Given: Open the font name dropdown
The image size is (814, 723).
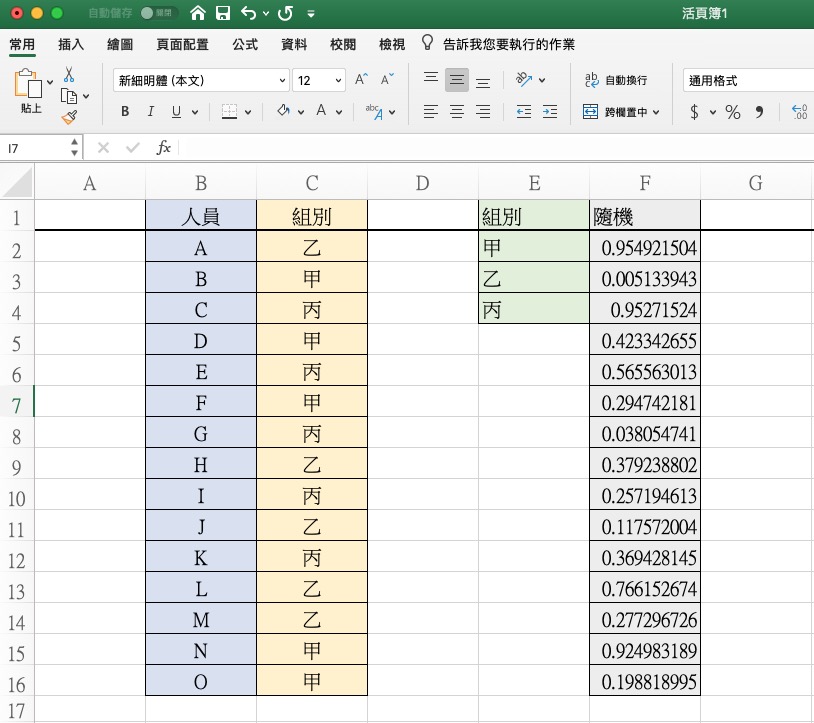Looking at the screenshot, I should (x=282, y=81).
